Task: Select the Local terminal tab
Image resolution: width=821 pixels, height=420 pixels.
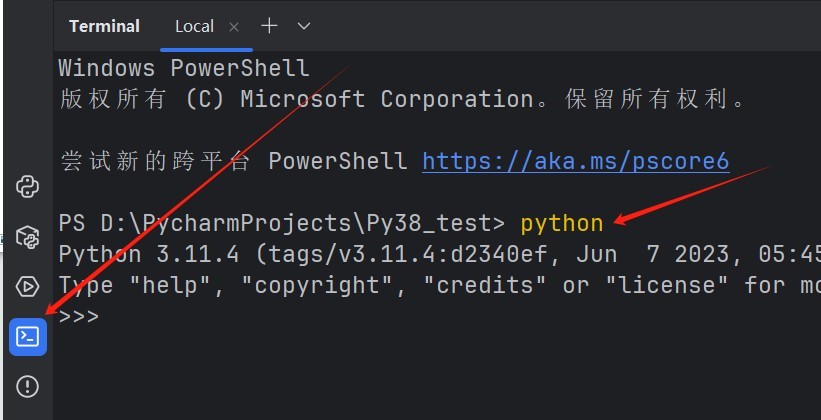Action: [194, 26]
